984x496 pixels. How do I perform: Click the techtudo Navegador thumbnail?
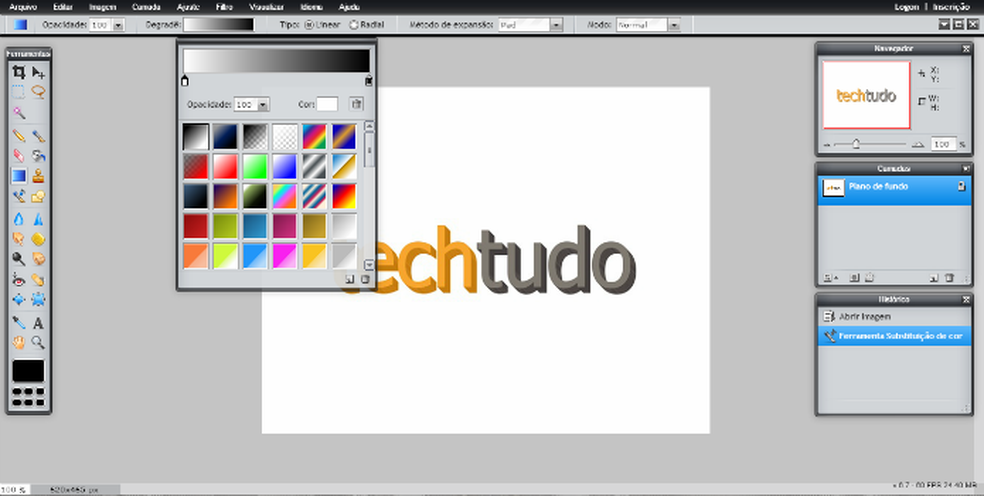click(x=866, y=95)
